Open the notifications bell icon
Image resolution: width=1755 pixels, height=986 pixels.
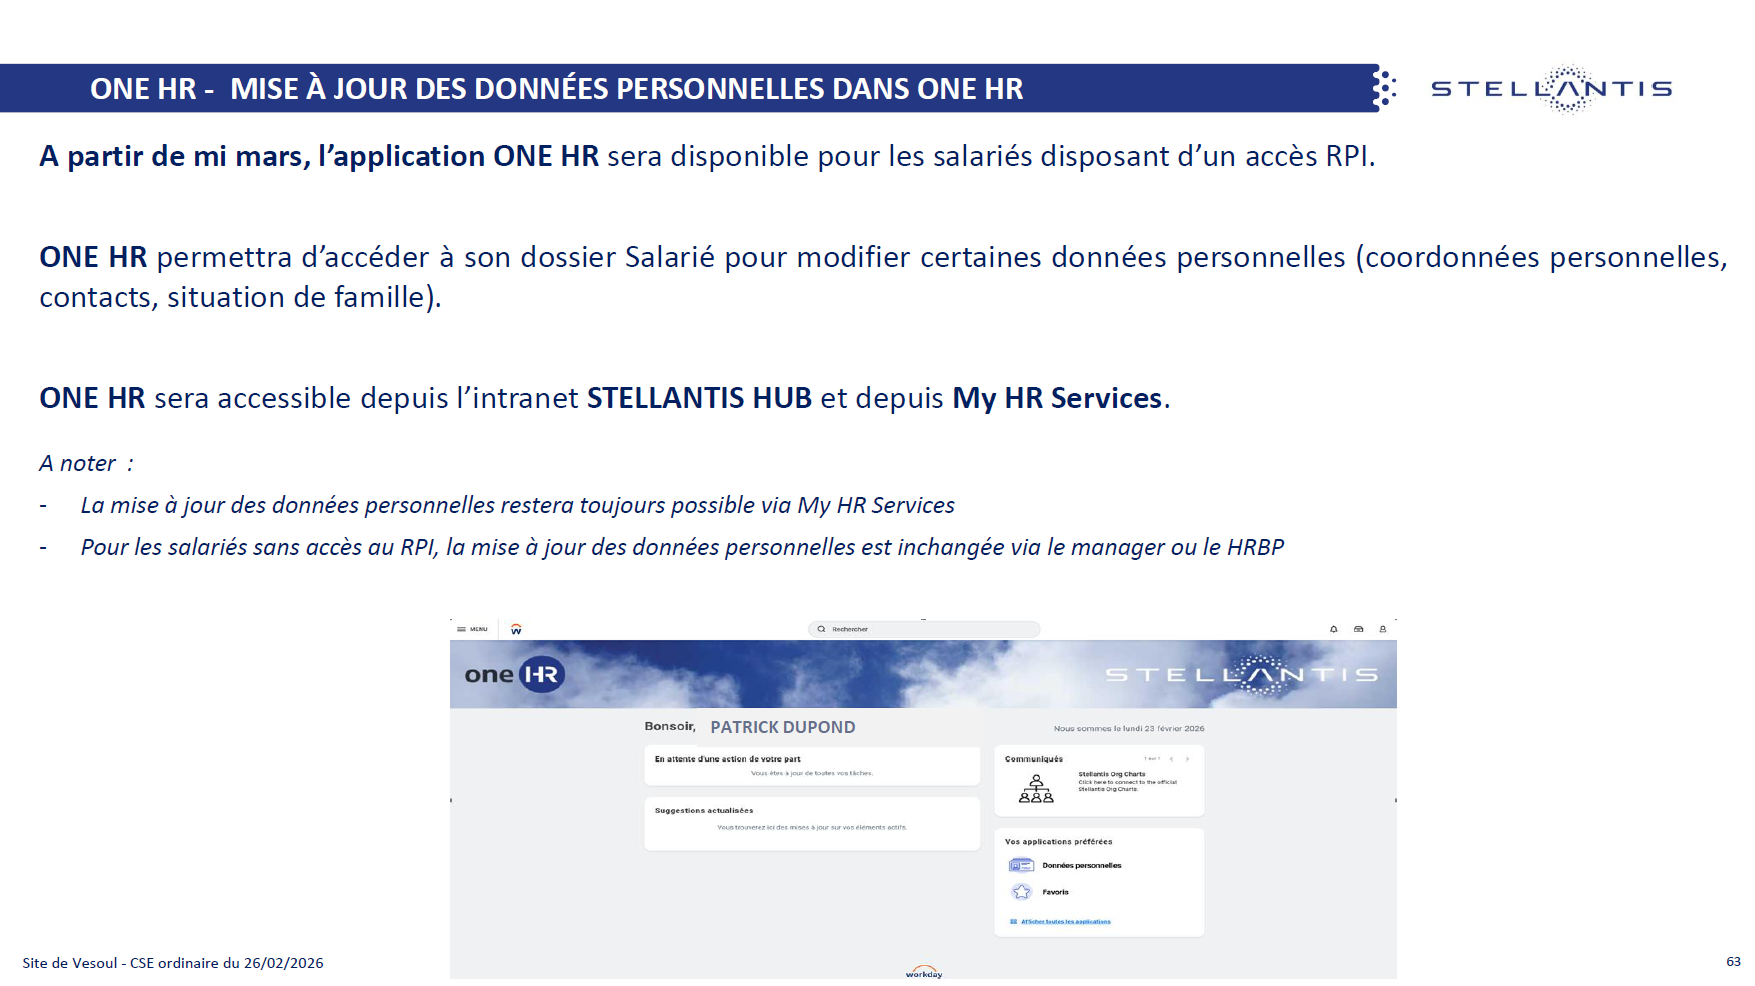(x=1333, y=629)
